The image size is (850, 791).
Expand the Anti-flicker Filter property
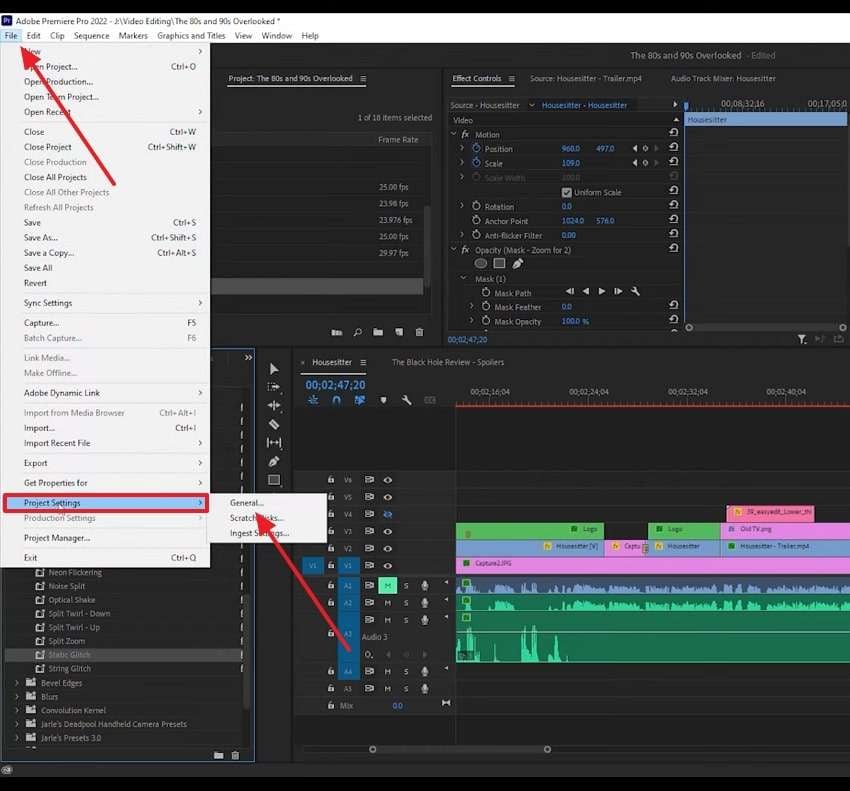(x=462, y=235)
